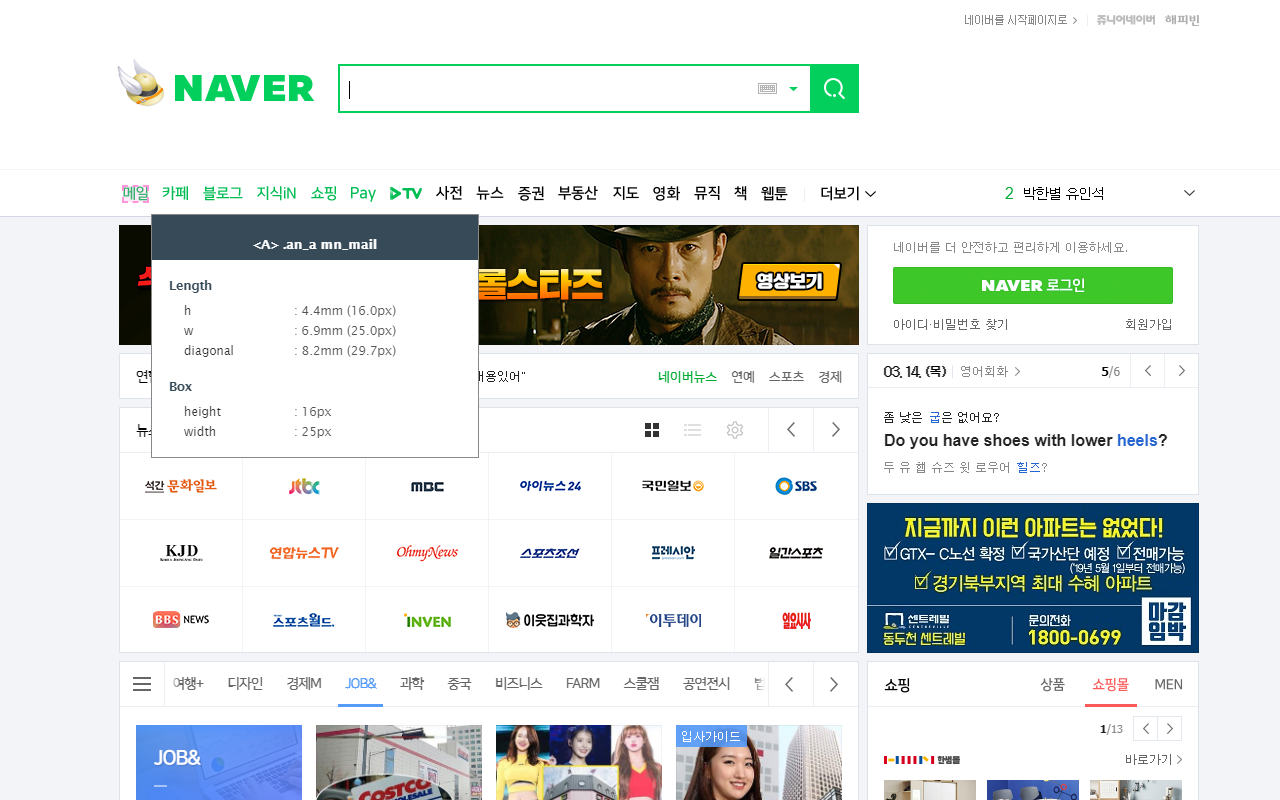
Task: Click the green NAVER 로그인 button
Action: [x=1033, y=285]
